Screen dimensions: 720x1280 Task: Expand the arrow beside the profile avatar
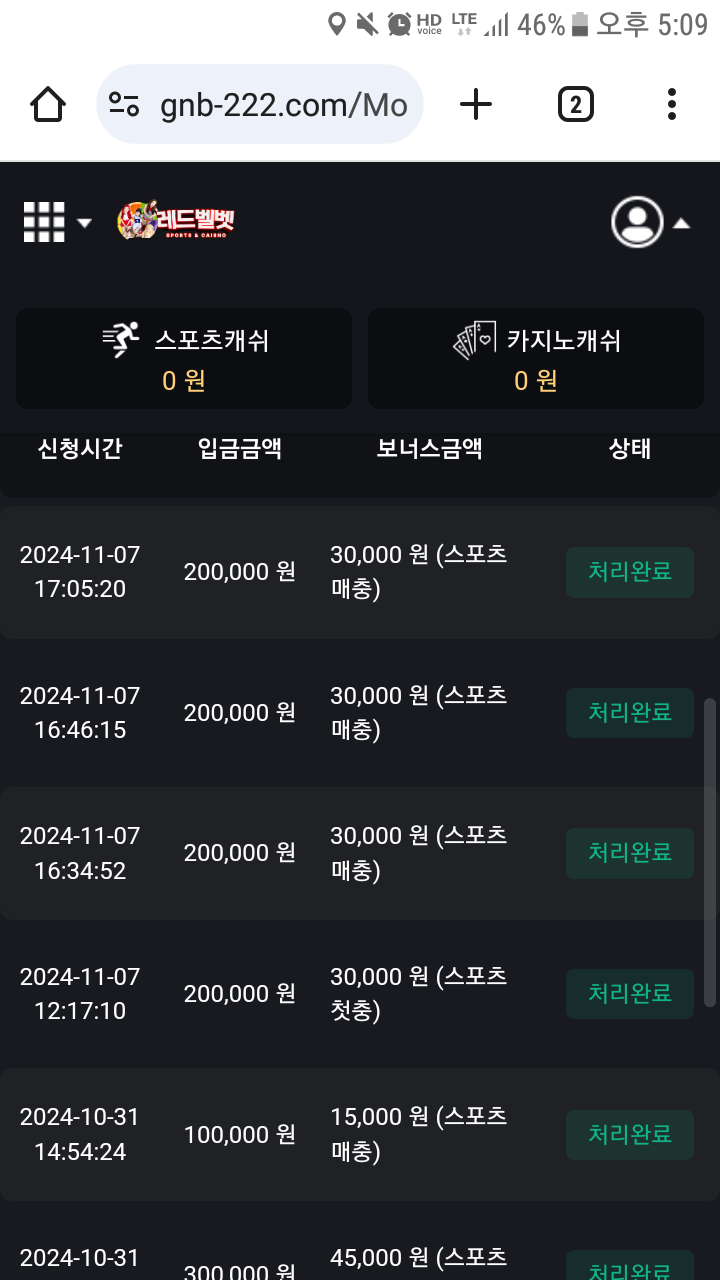pos(681,223)
